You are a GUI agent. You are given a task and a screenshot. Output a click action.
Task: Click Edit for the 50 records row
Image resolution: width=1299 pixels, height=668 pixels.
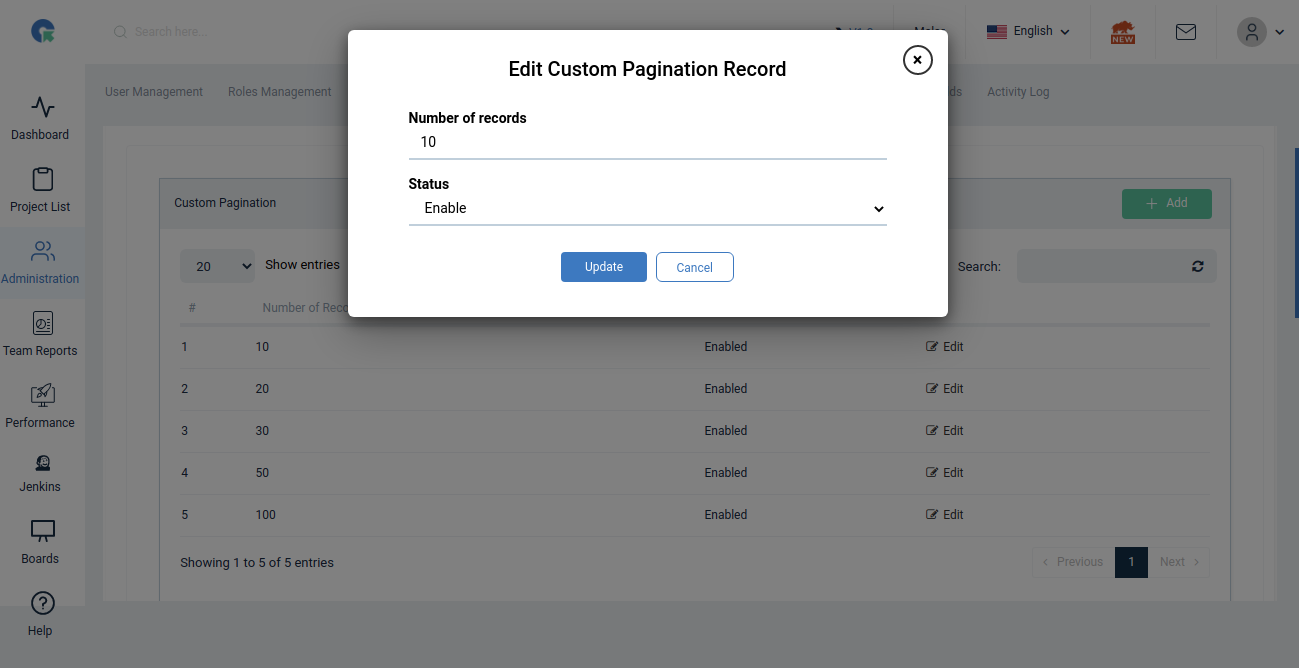point(945,473)
